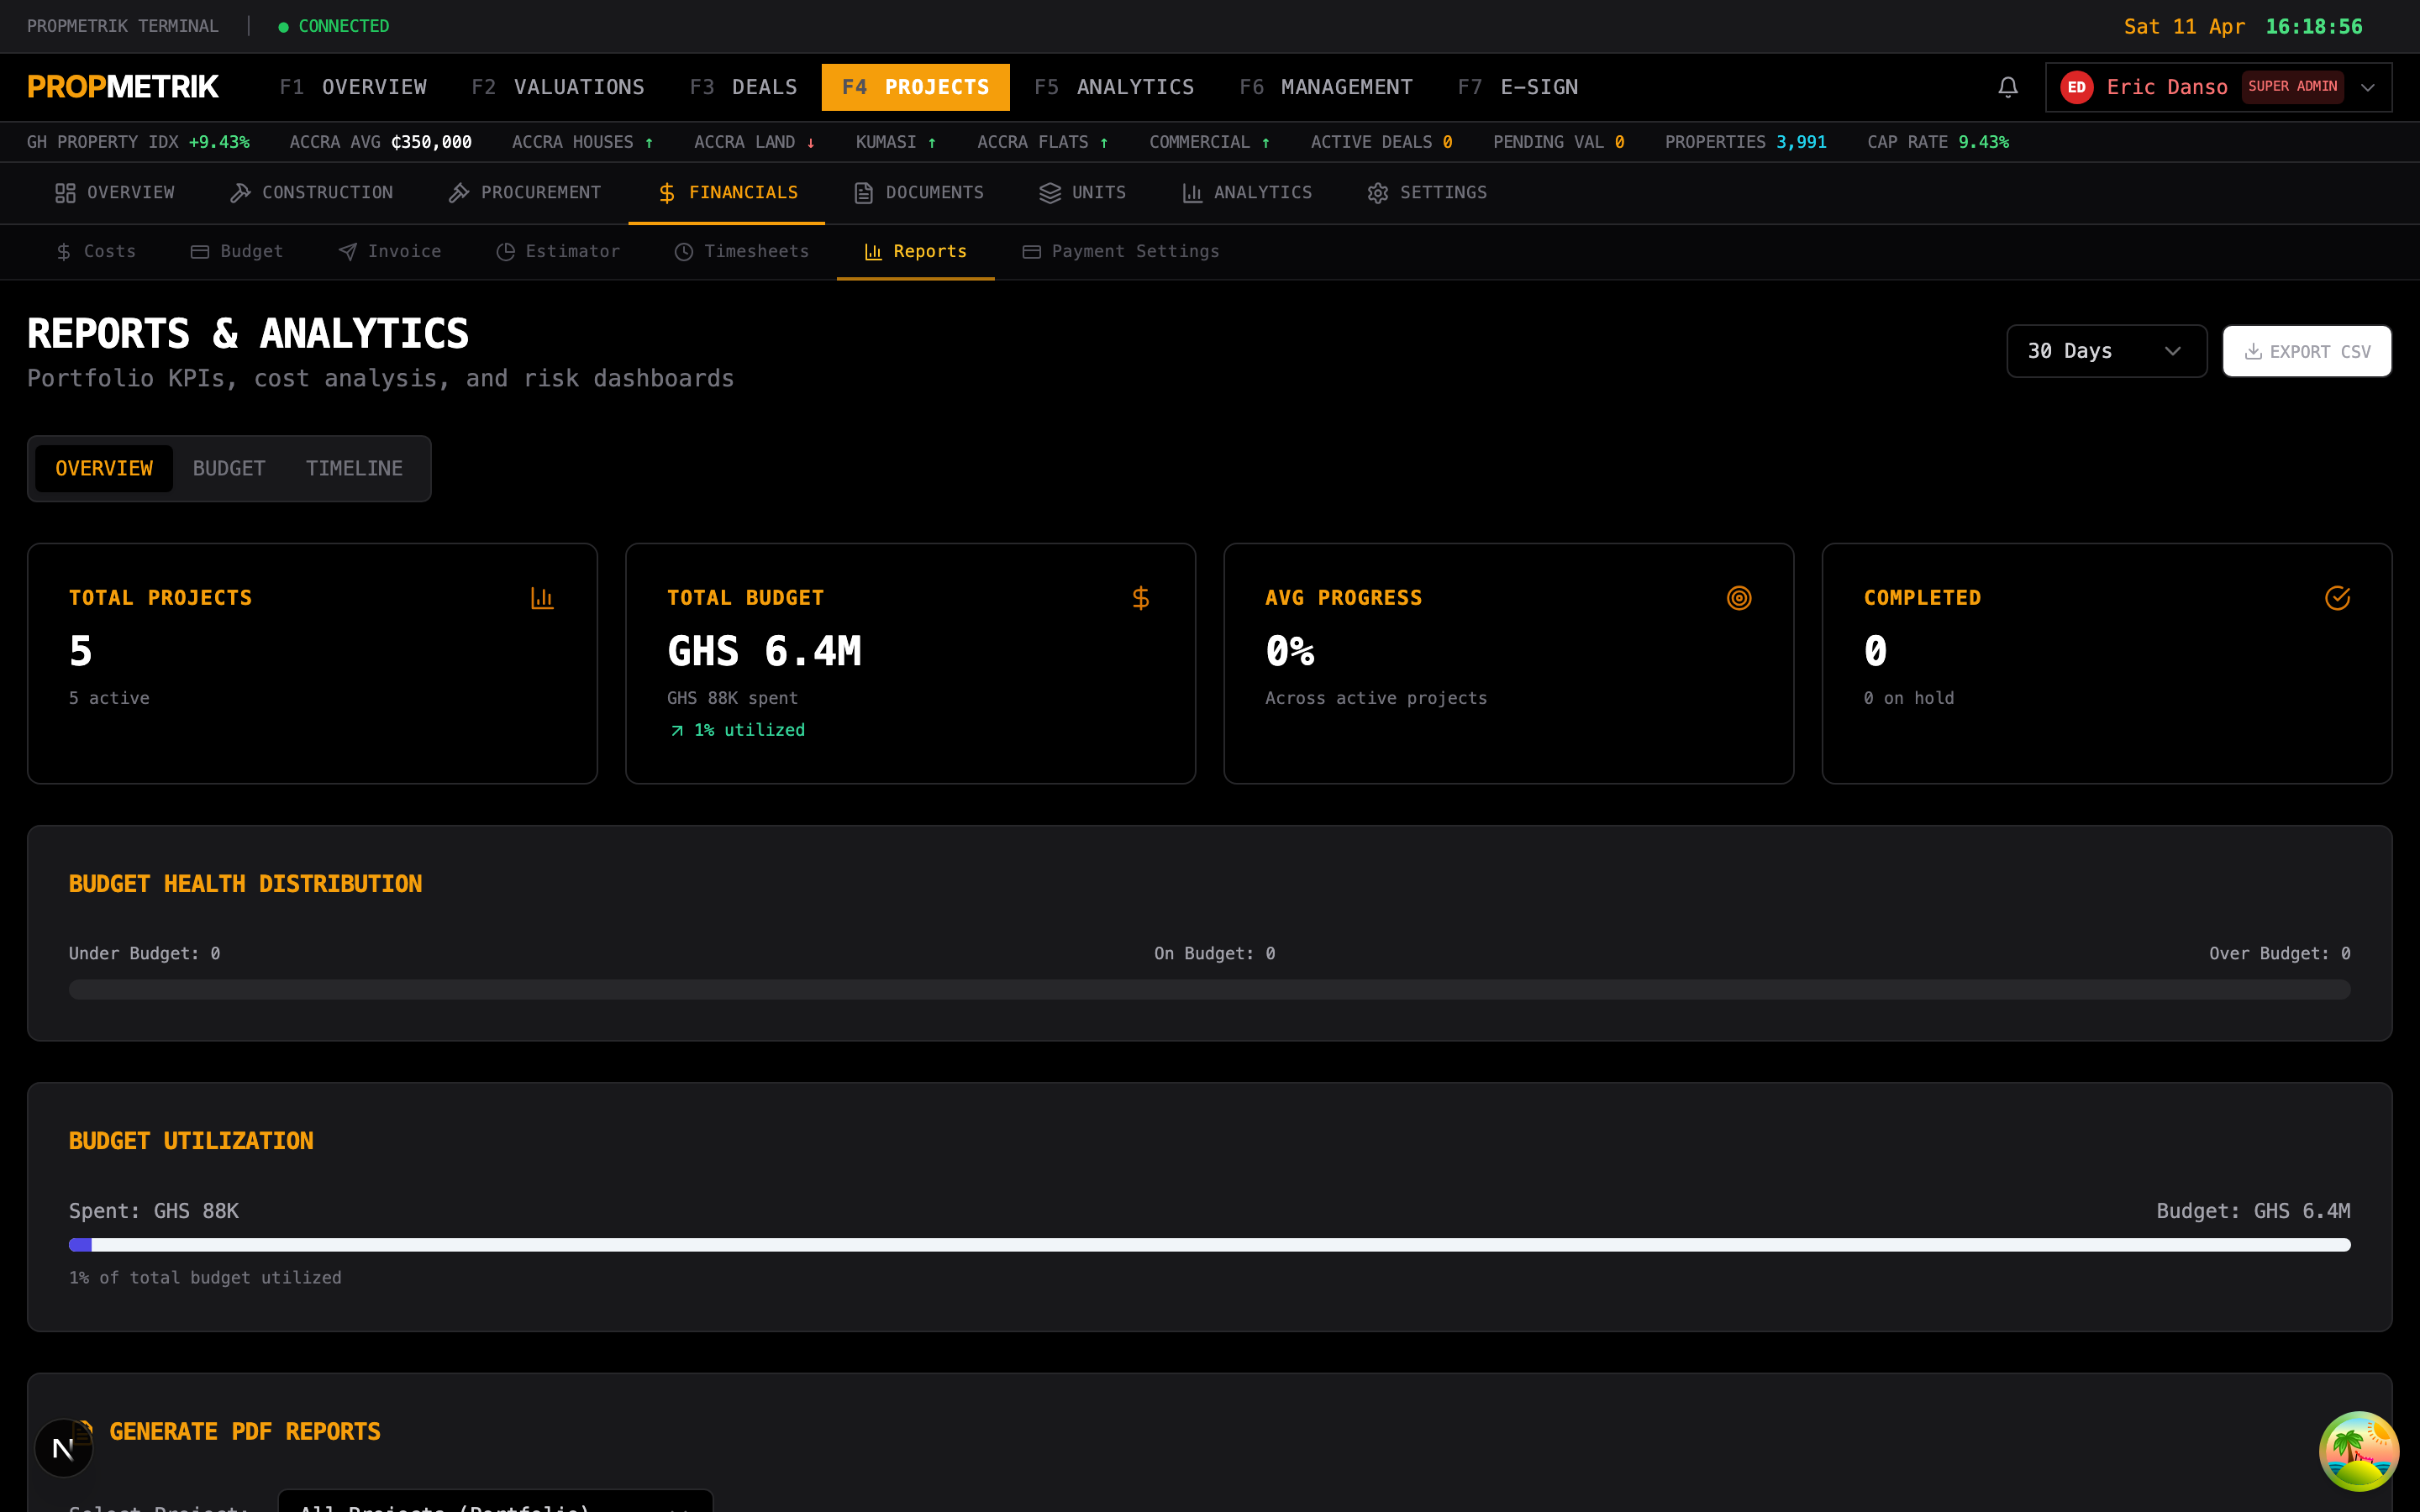Open F7 E-Sign

coord(1518,87)
